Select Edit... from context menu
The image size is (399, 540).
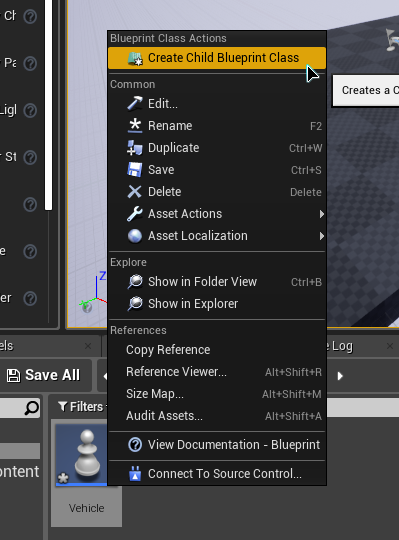click(217, 104)
